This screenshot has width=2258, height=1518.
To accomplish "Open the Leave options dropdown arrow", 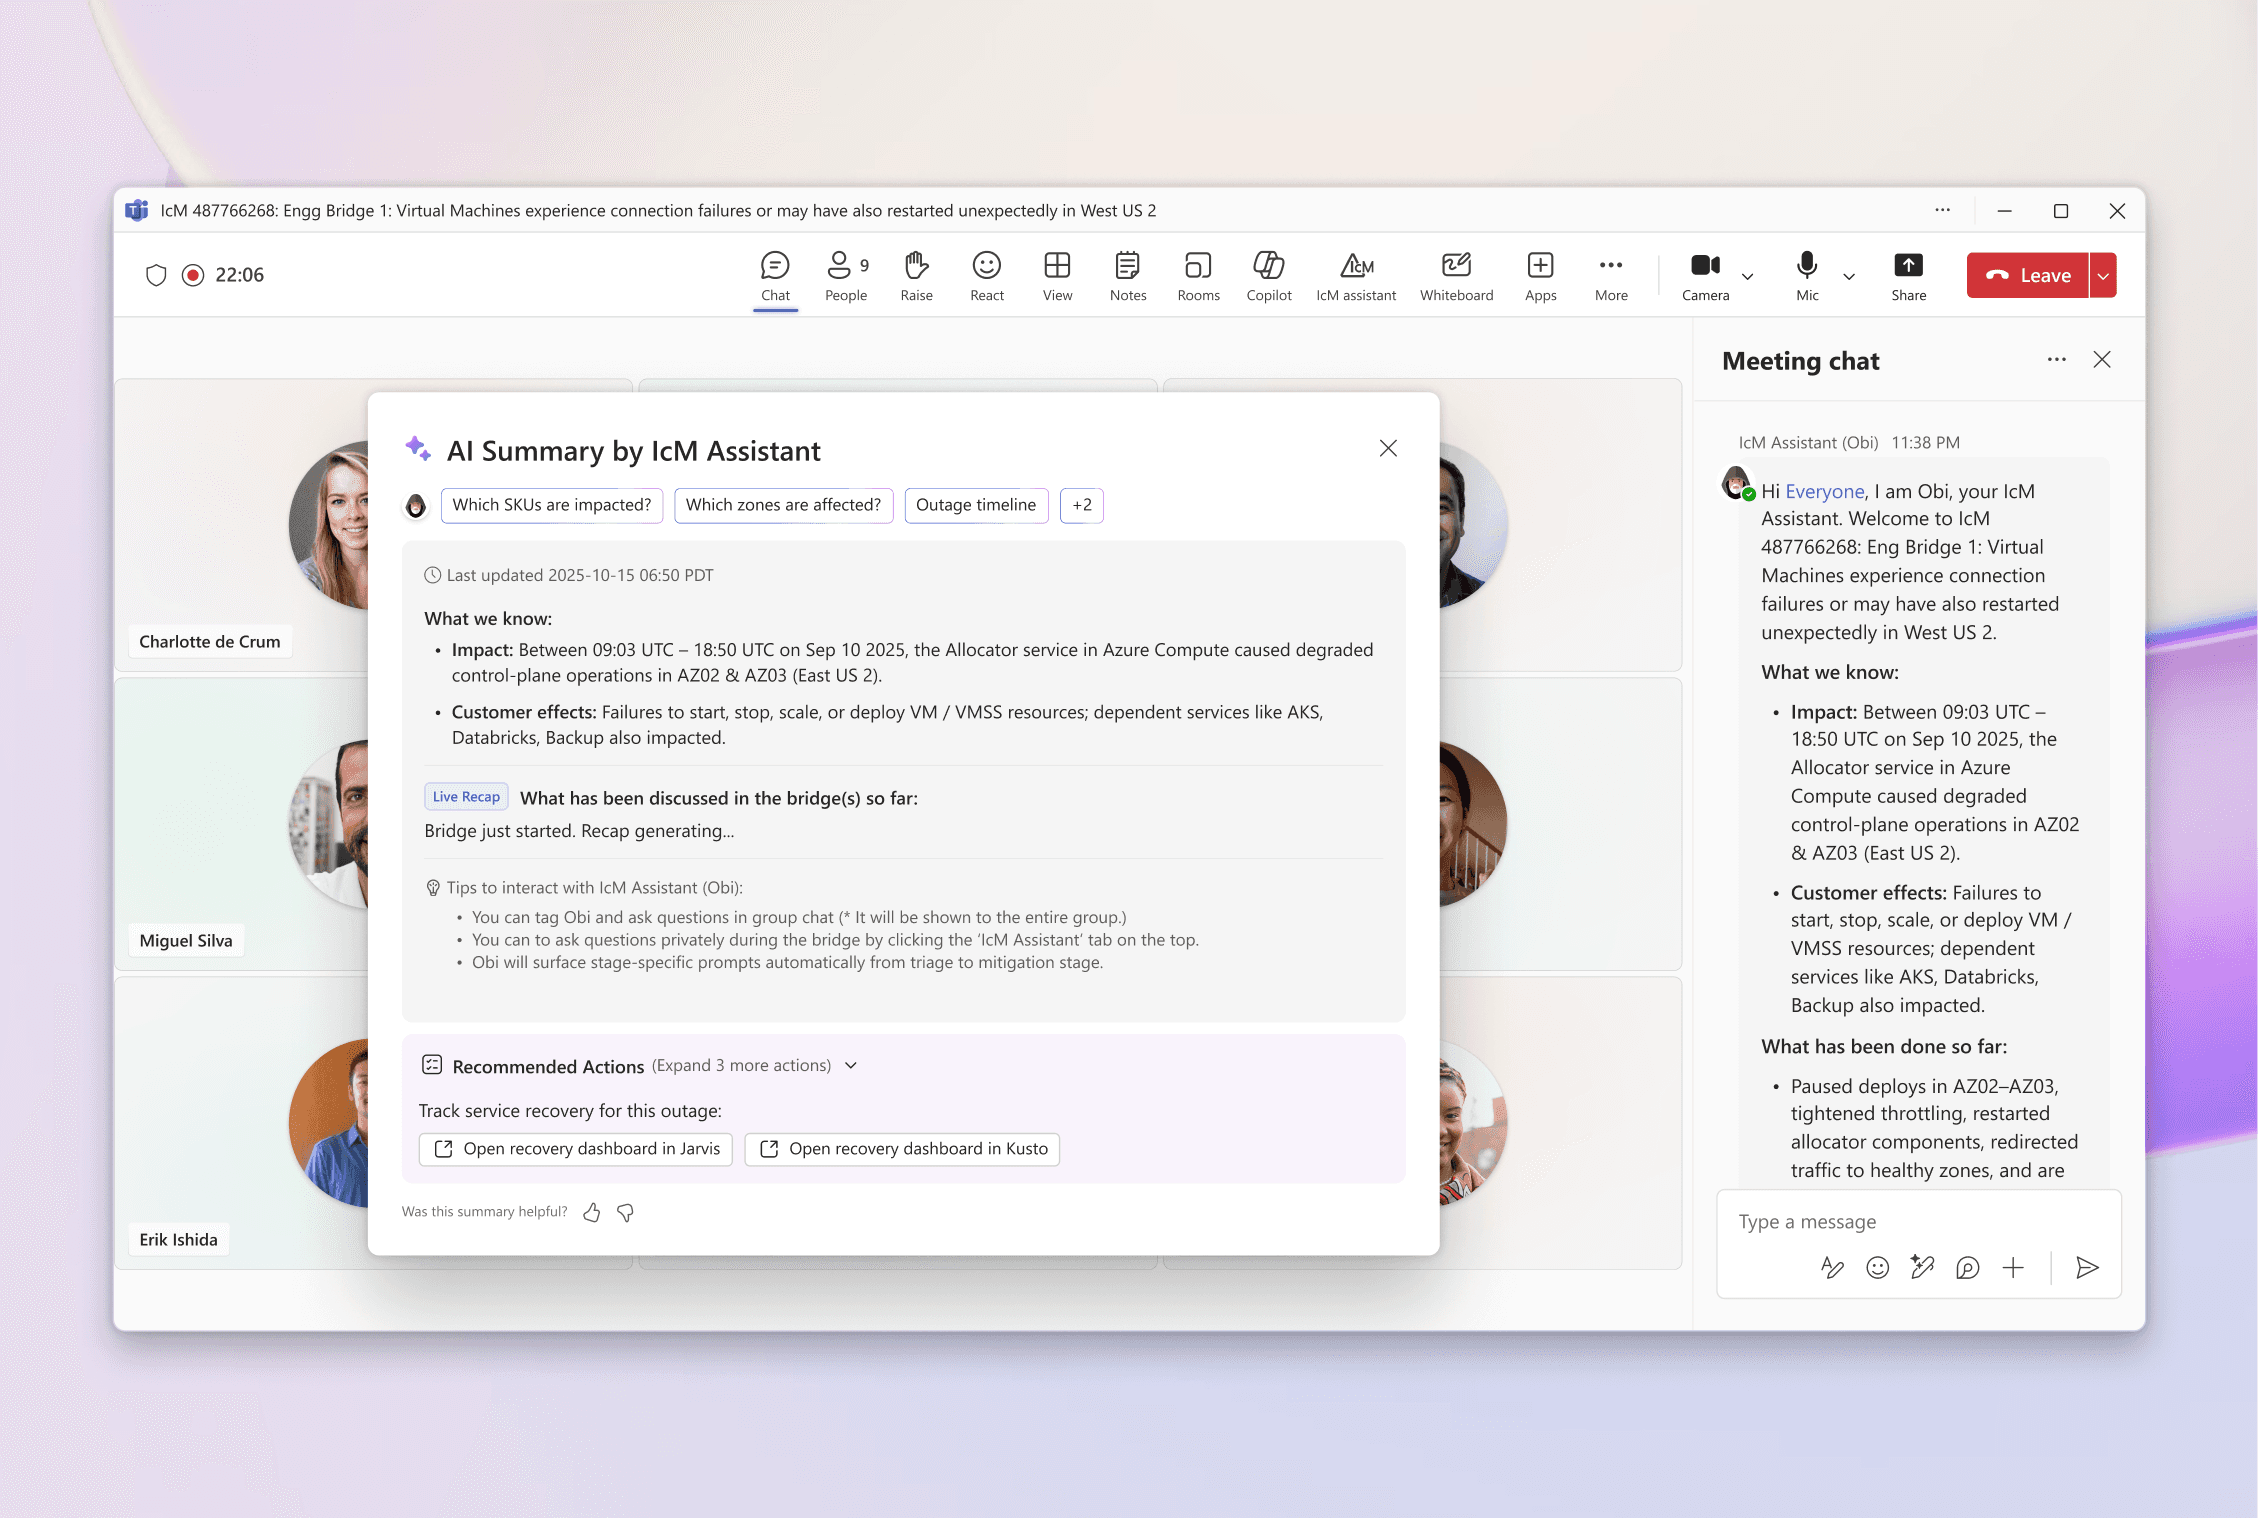I will click(2103, 276).
